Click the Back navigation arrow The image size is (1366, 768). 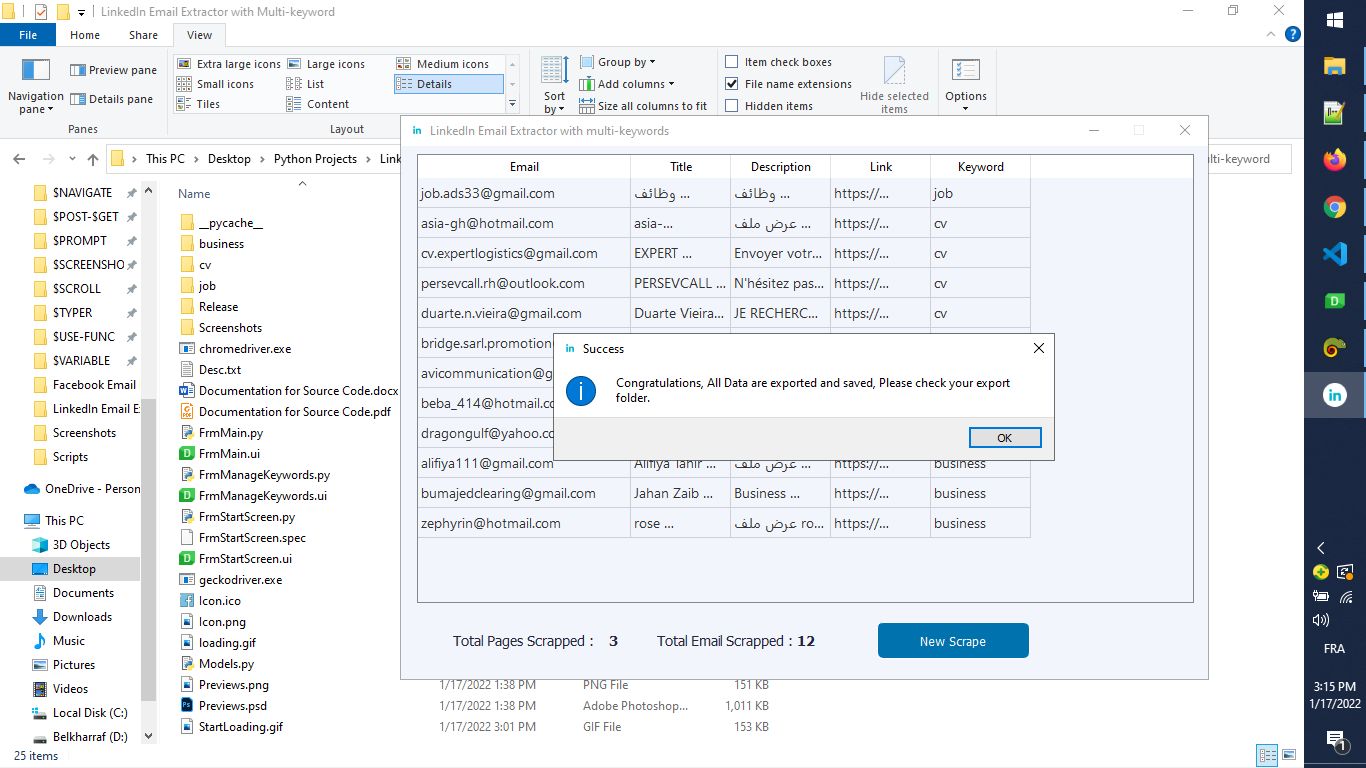(19, 159)
